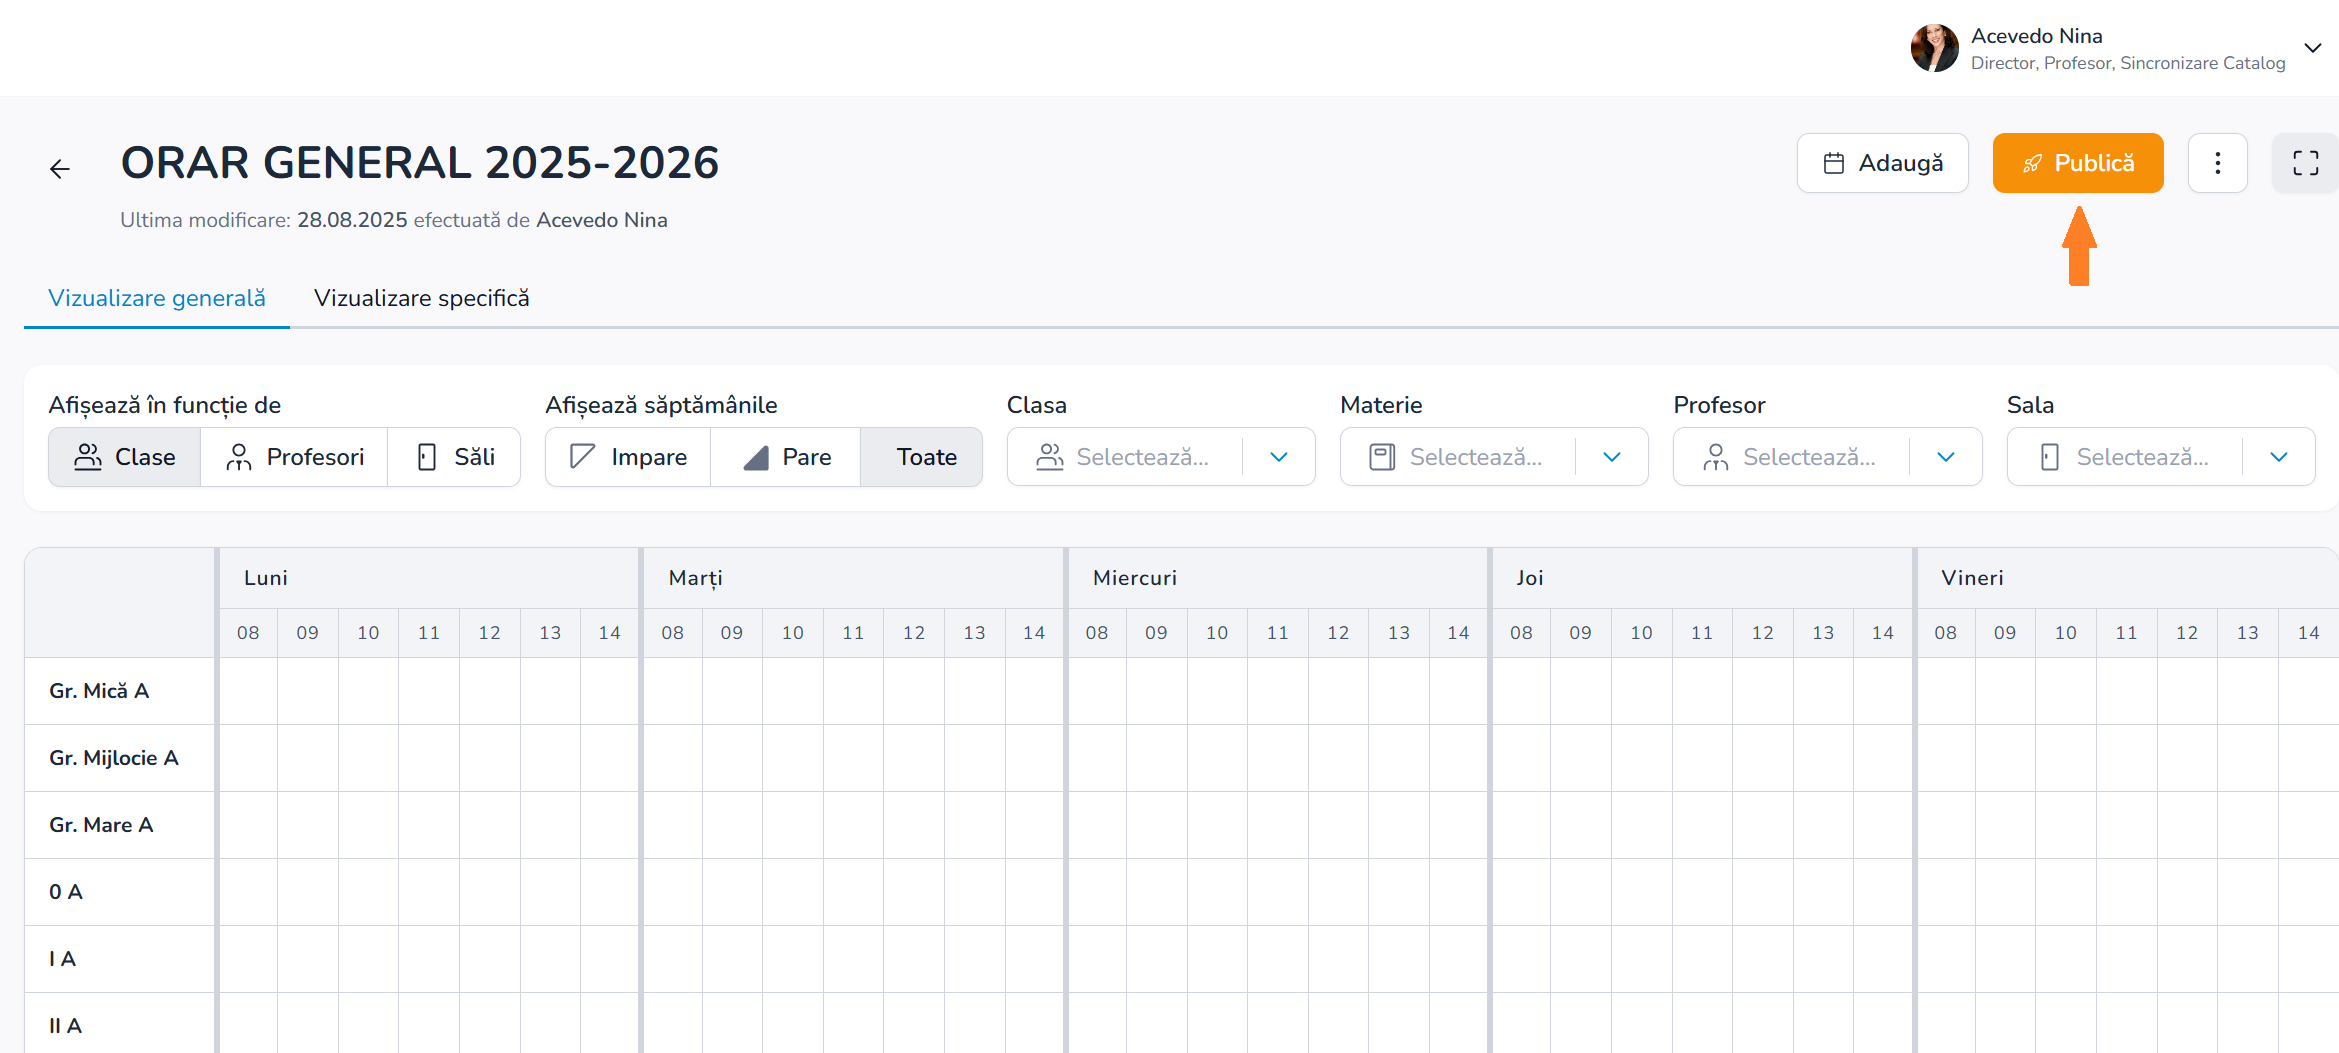Click Gr. Mare A Marți 09 cell
Image resolution: width=2339 pixels, height=1053 pixels.
732,825
